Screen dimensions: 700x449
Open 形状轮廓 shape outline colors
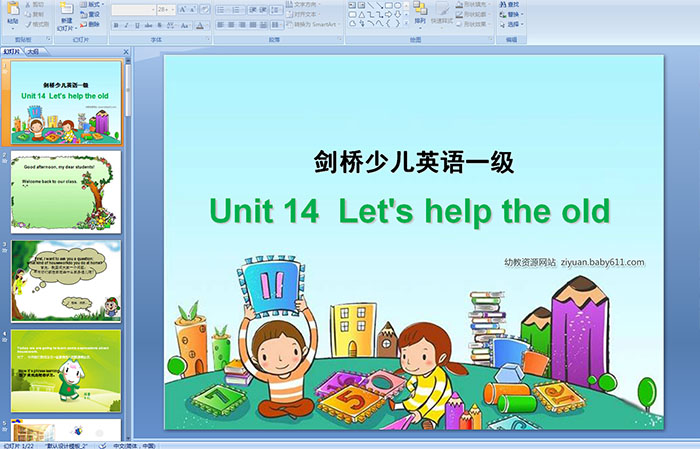coord(472,14)
